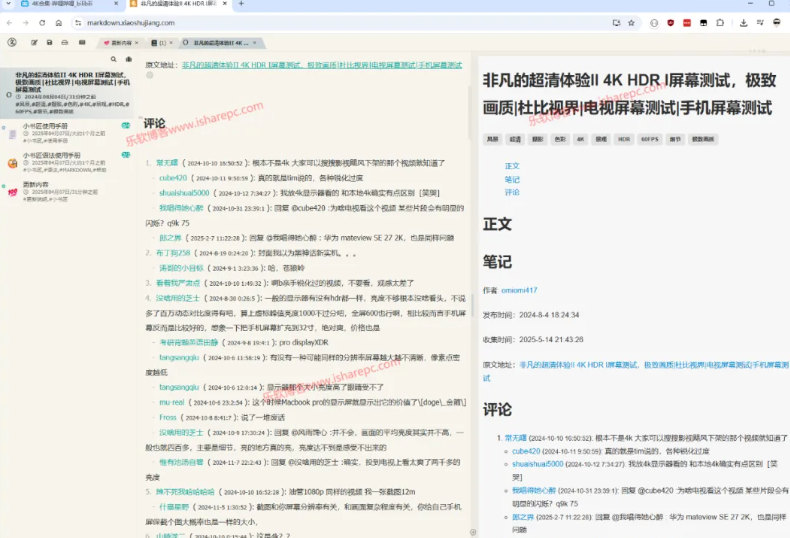Reload the page with the refresh icon
Screen dimensions: 790x538
pyautogui.click(x=42, y=23)
